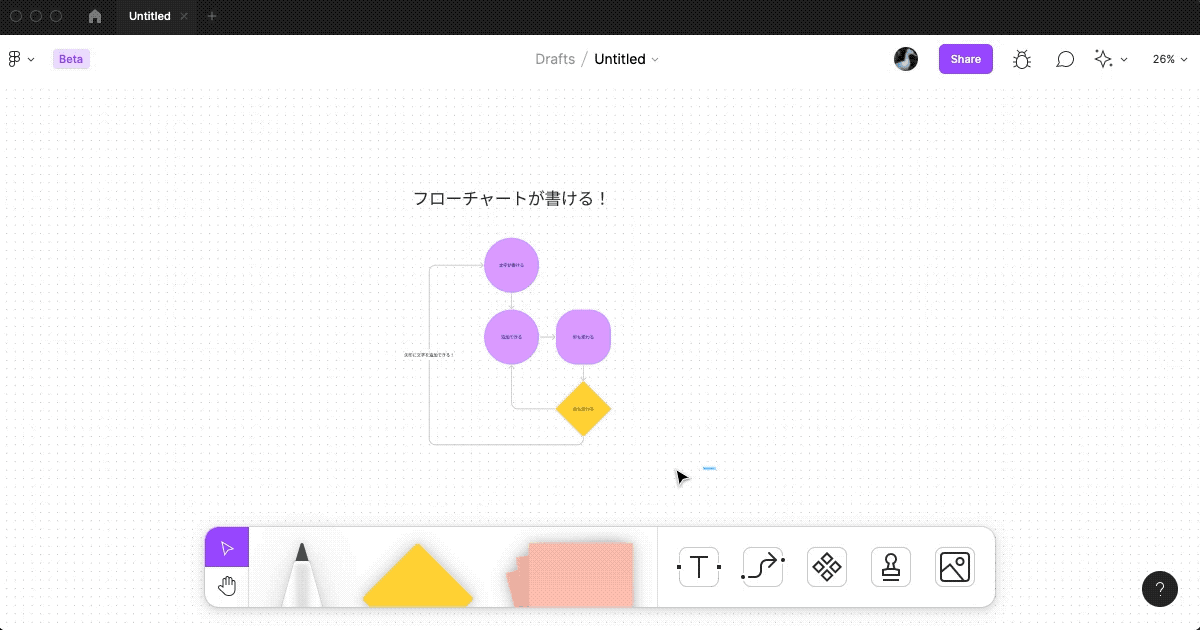Insert an image with the media tool

tap(954, 567)
